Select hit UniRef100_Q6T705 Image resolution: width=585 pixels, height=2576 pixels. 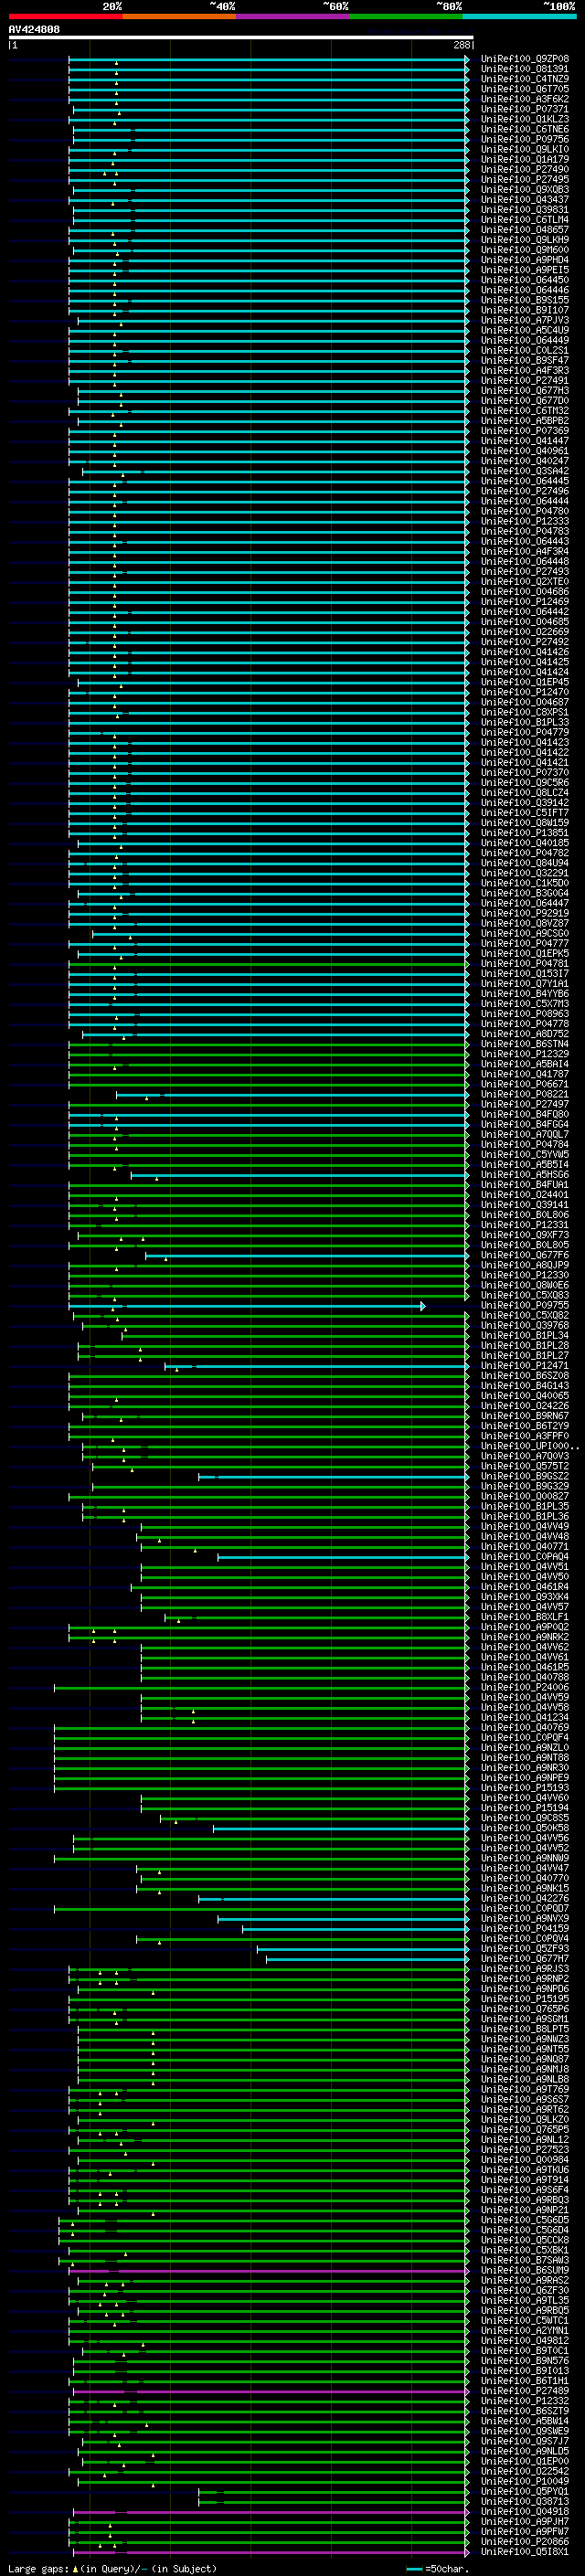tap(525, 89)
